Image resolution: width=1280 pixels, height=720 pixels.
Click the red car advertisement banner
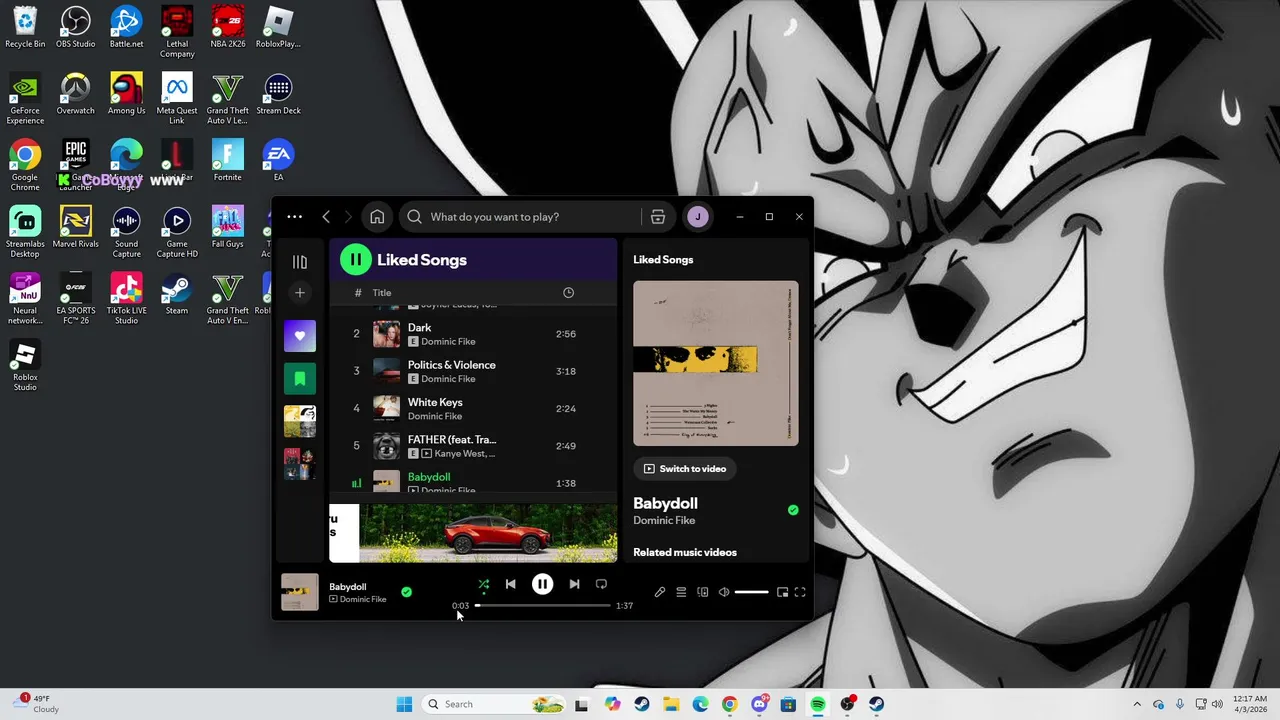coord(473,533)
